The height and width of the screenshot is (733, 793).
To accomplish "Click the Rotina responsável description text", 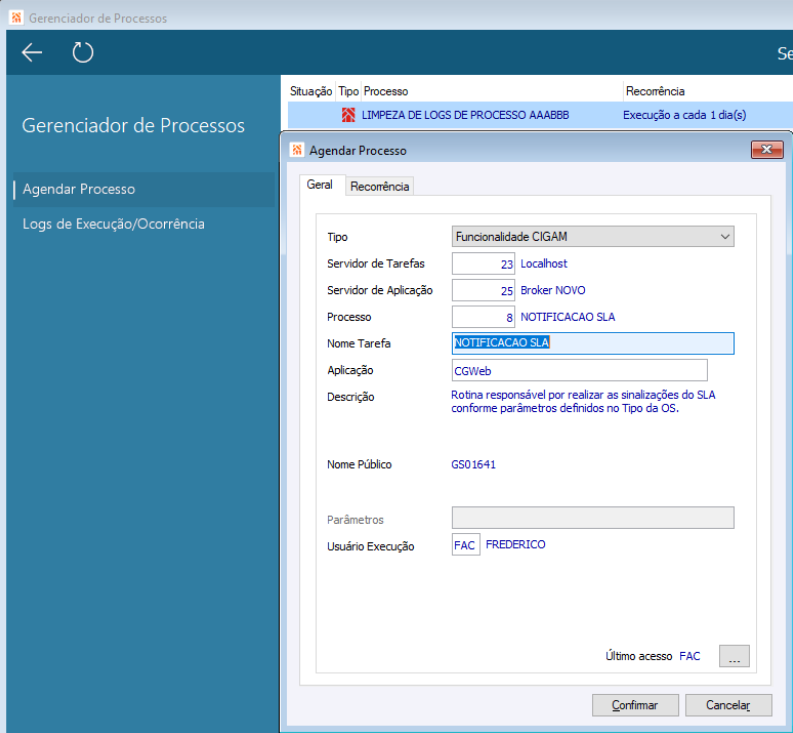I will coord(583,402).
